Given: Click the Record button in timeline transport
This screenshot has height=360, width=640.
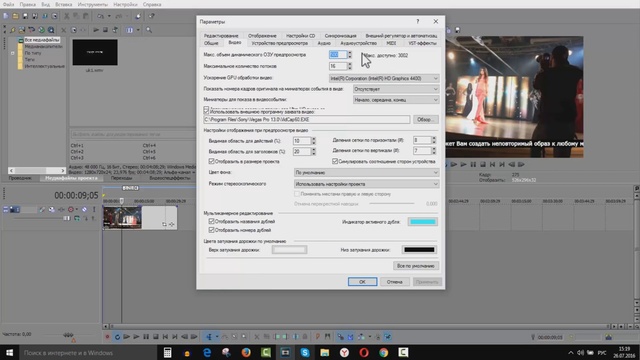Looking at the screenshot, I should click(107, 337).
